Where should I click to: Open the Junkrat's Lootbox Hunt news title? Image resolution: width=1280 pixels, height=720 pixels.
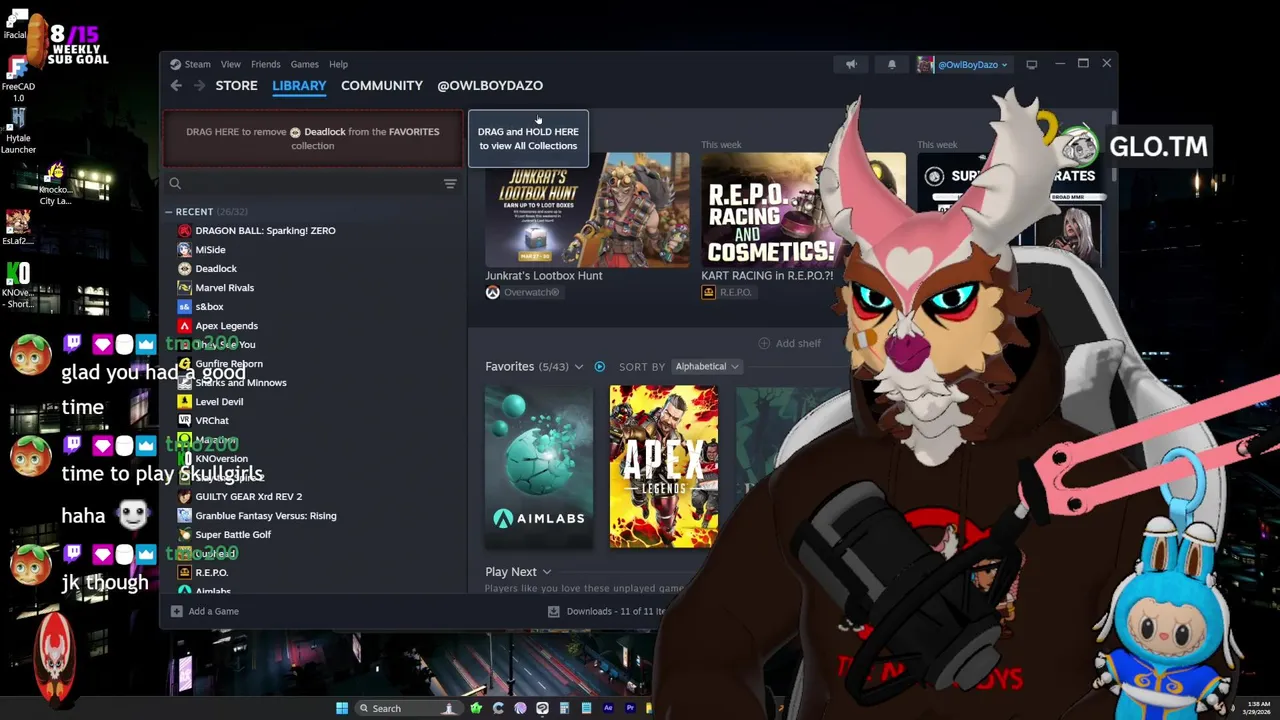[x=544, y=276]
